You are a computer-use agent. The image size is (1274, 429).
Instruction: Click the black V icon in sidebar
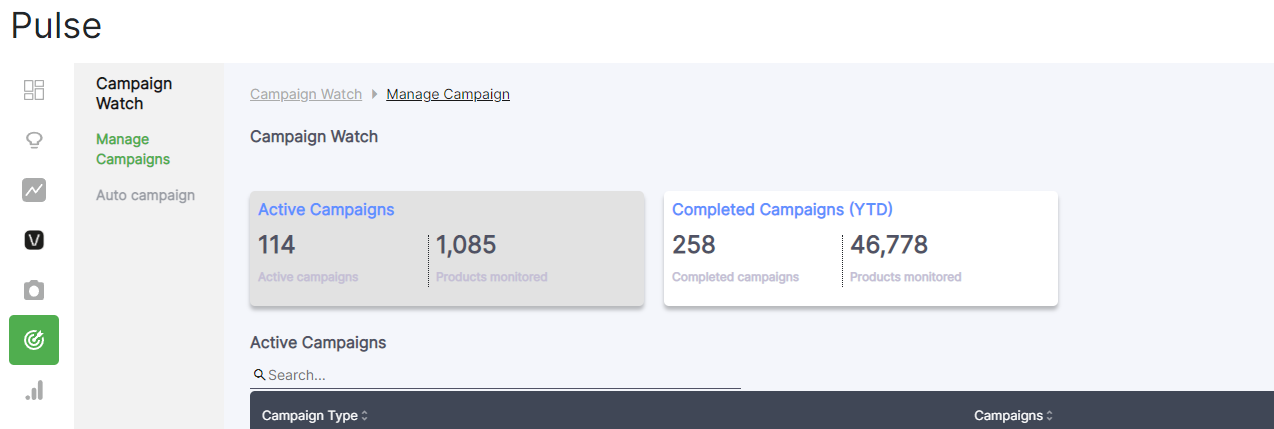pyautogui.click(x=34, y=240)
